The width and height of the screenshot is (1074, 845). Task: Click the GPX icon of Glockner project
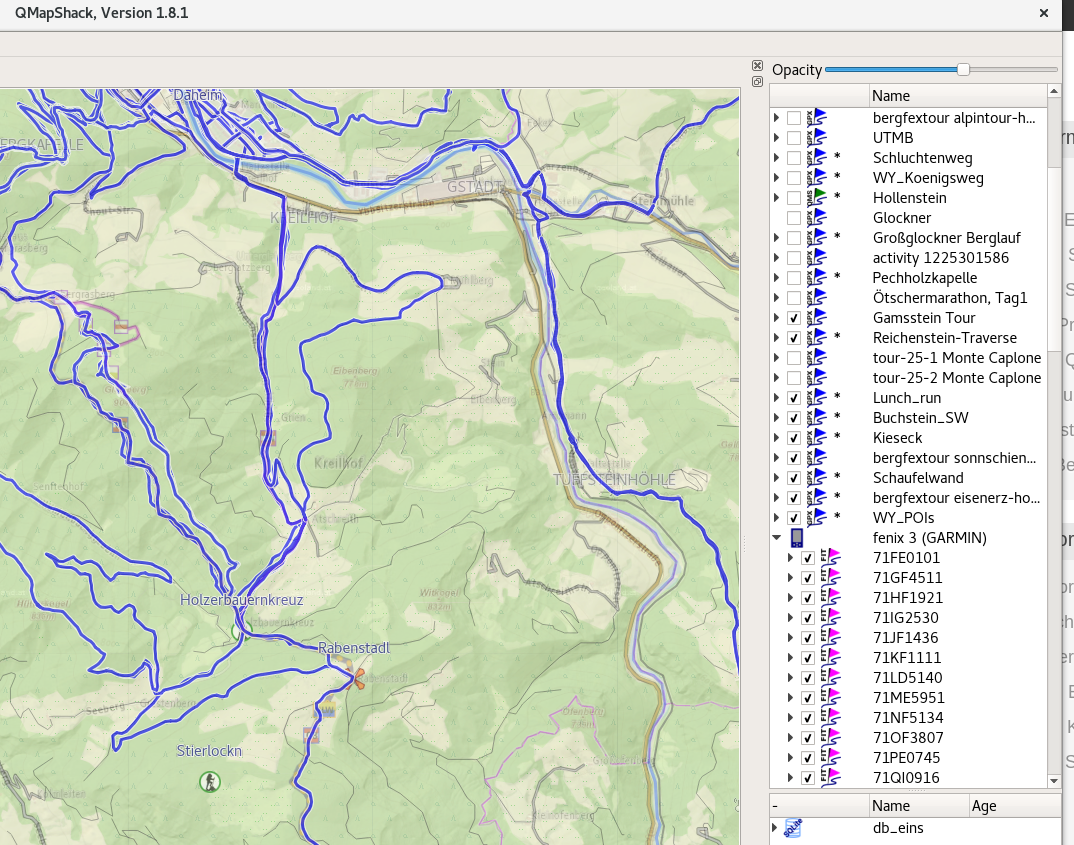click(x=816, y=218)
